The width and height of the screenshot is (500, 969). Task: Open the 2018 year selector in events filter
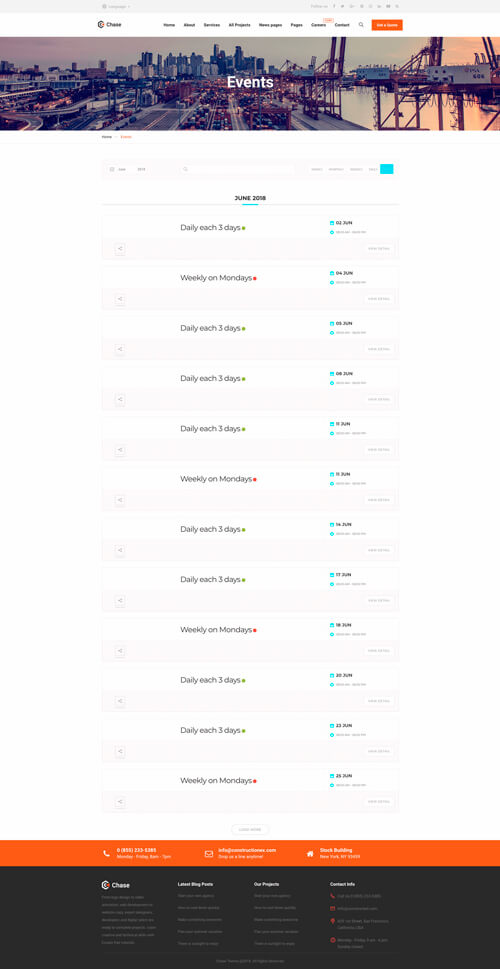click(142, 169)
